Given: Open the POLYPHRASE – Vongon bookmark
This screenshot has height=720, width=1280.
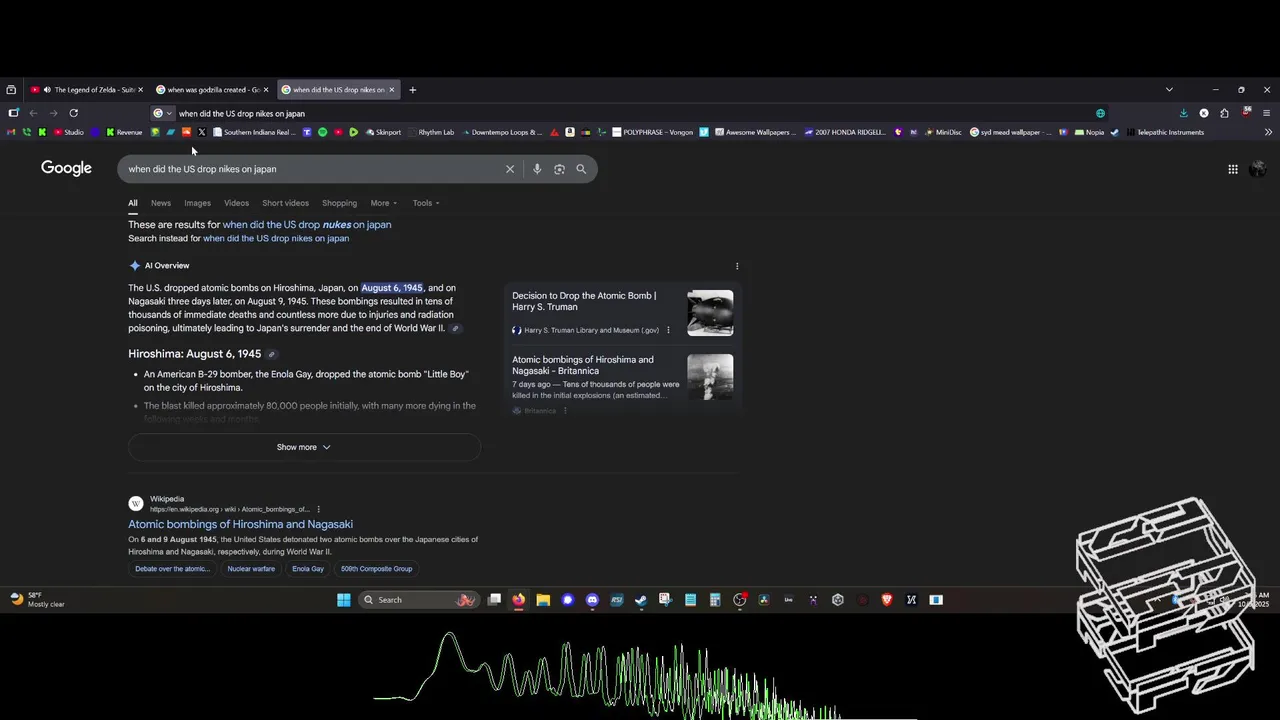Looking at the screenshot, I should pos(652,132).
